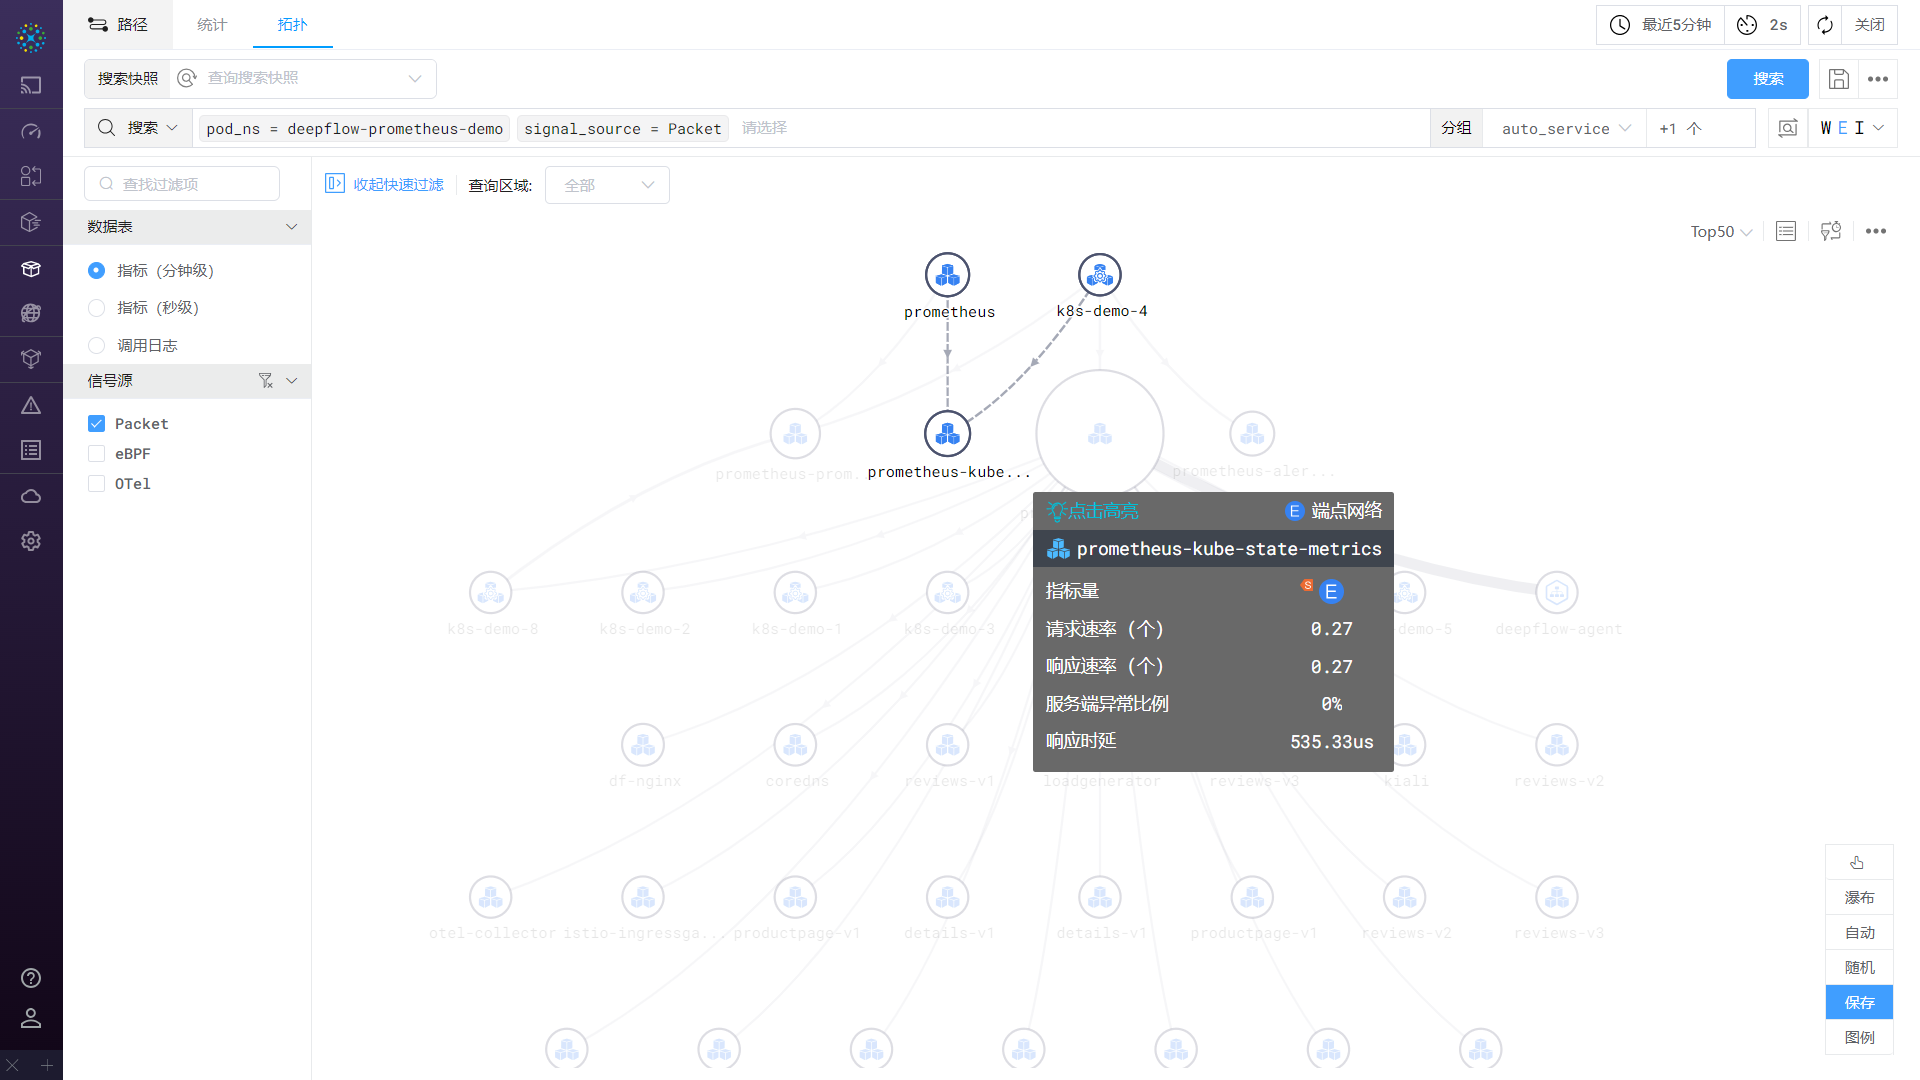1920x1080 pixels.
Task: Open the auto_service grouping dropdown
Action: pyautogui.click(x=1564, y=128)
